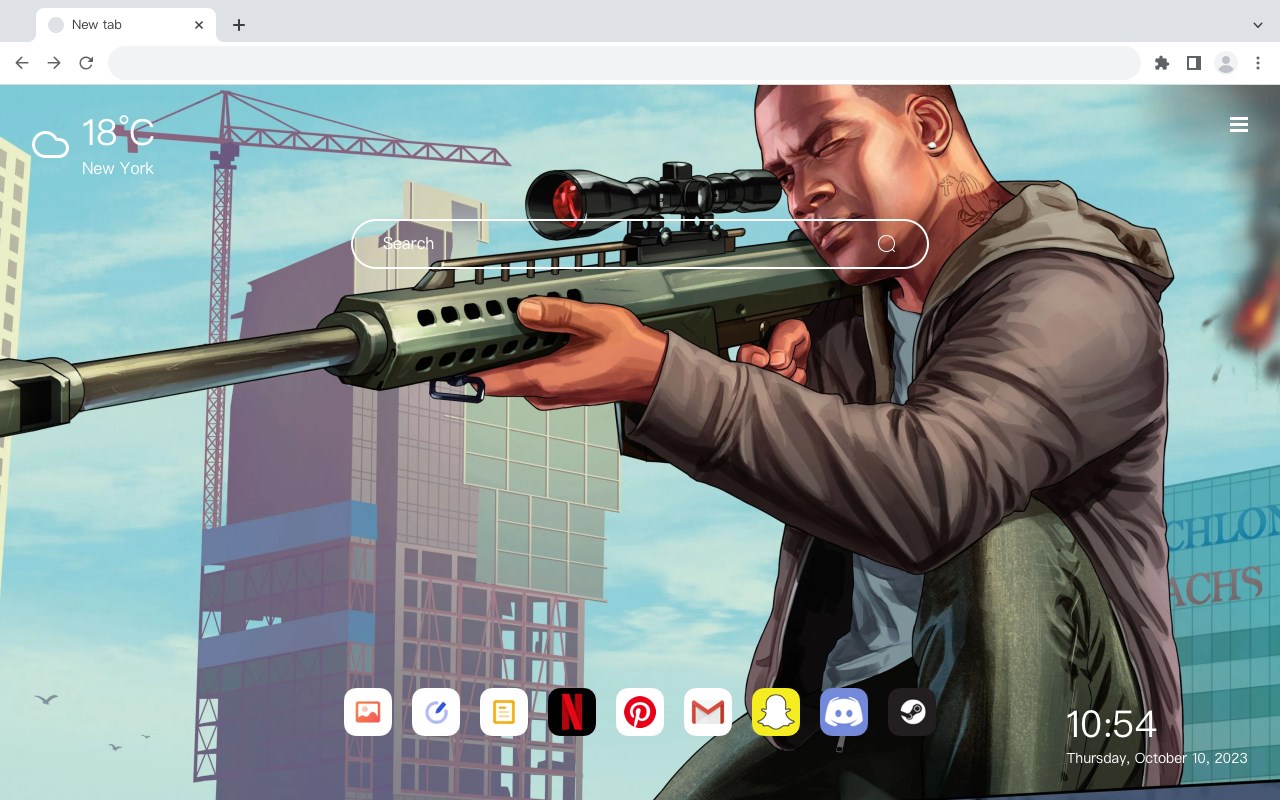Open the gallery image shortcut icon

pyautogui.click(x=368, y=712)
